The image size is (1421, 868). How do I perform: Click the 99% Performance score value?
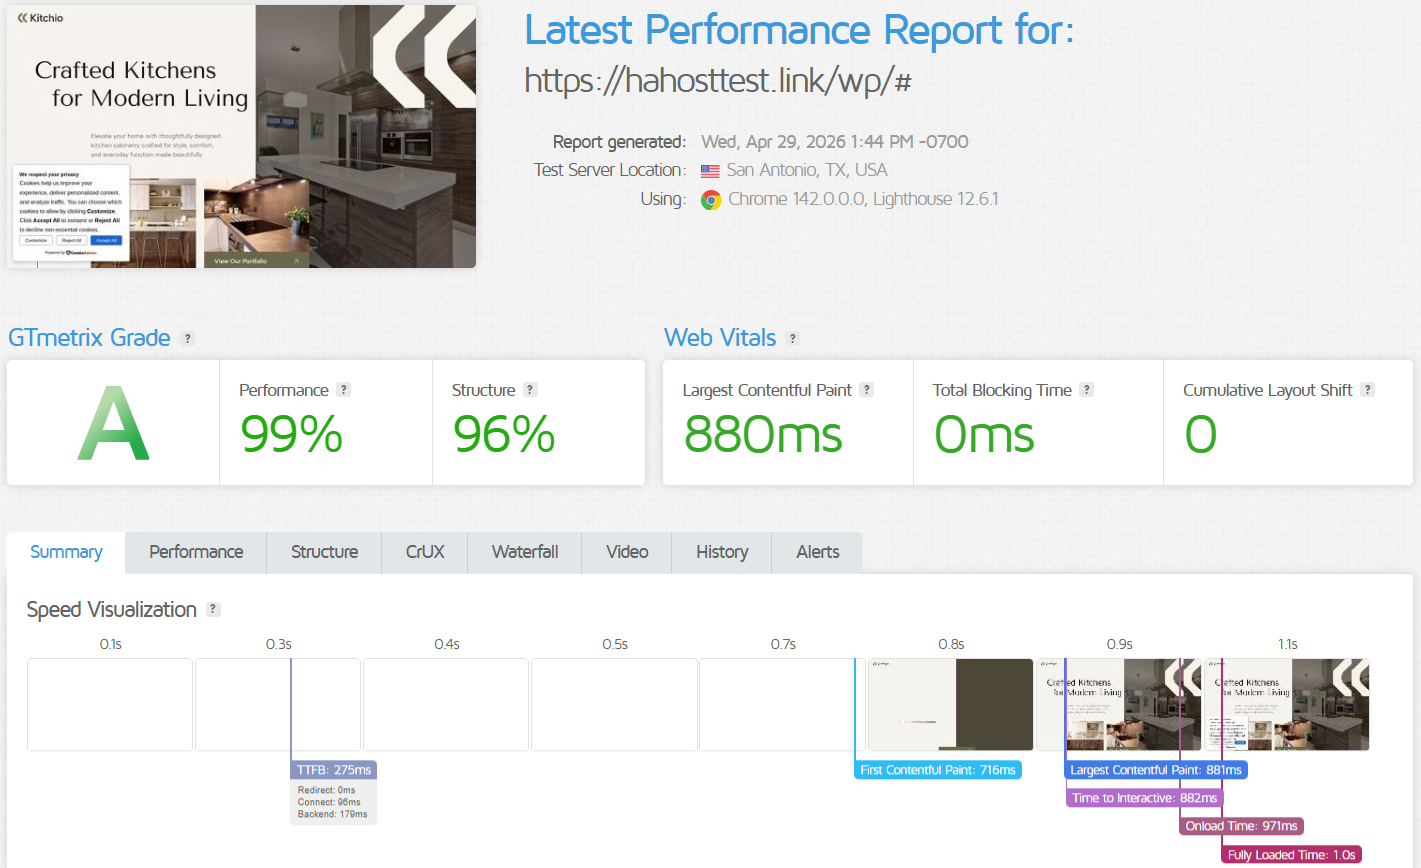tap(292, 434)
